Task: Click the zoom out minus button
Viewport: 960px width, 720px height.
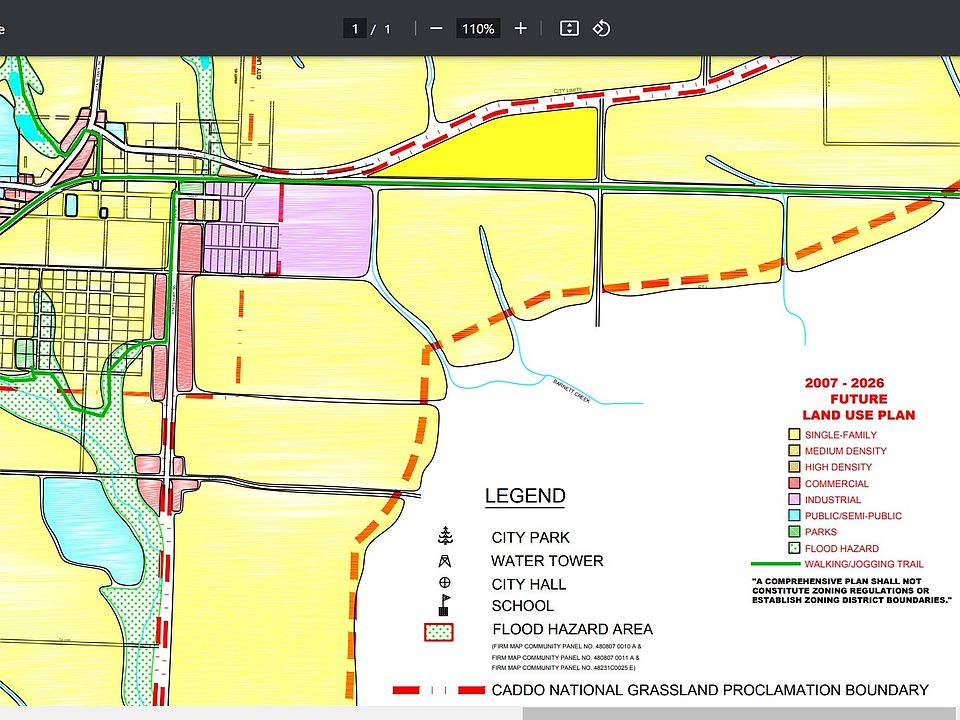Action: pyautogui.click(x=436, y=28)
